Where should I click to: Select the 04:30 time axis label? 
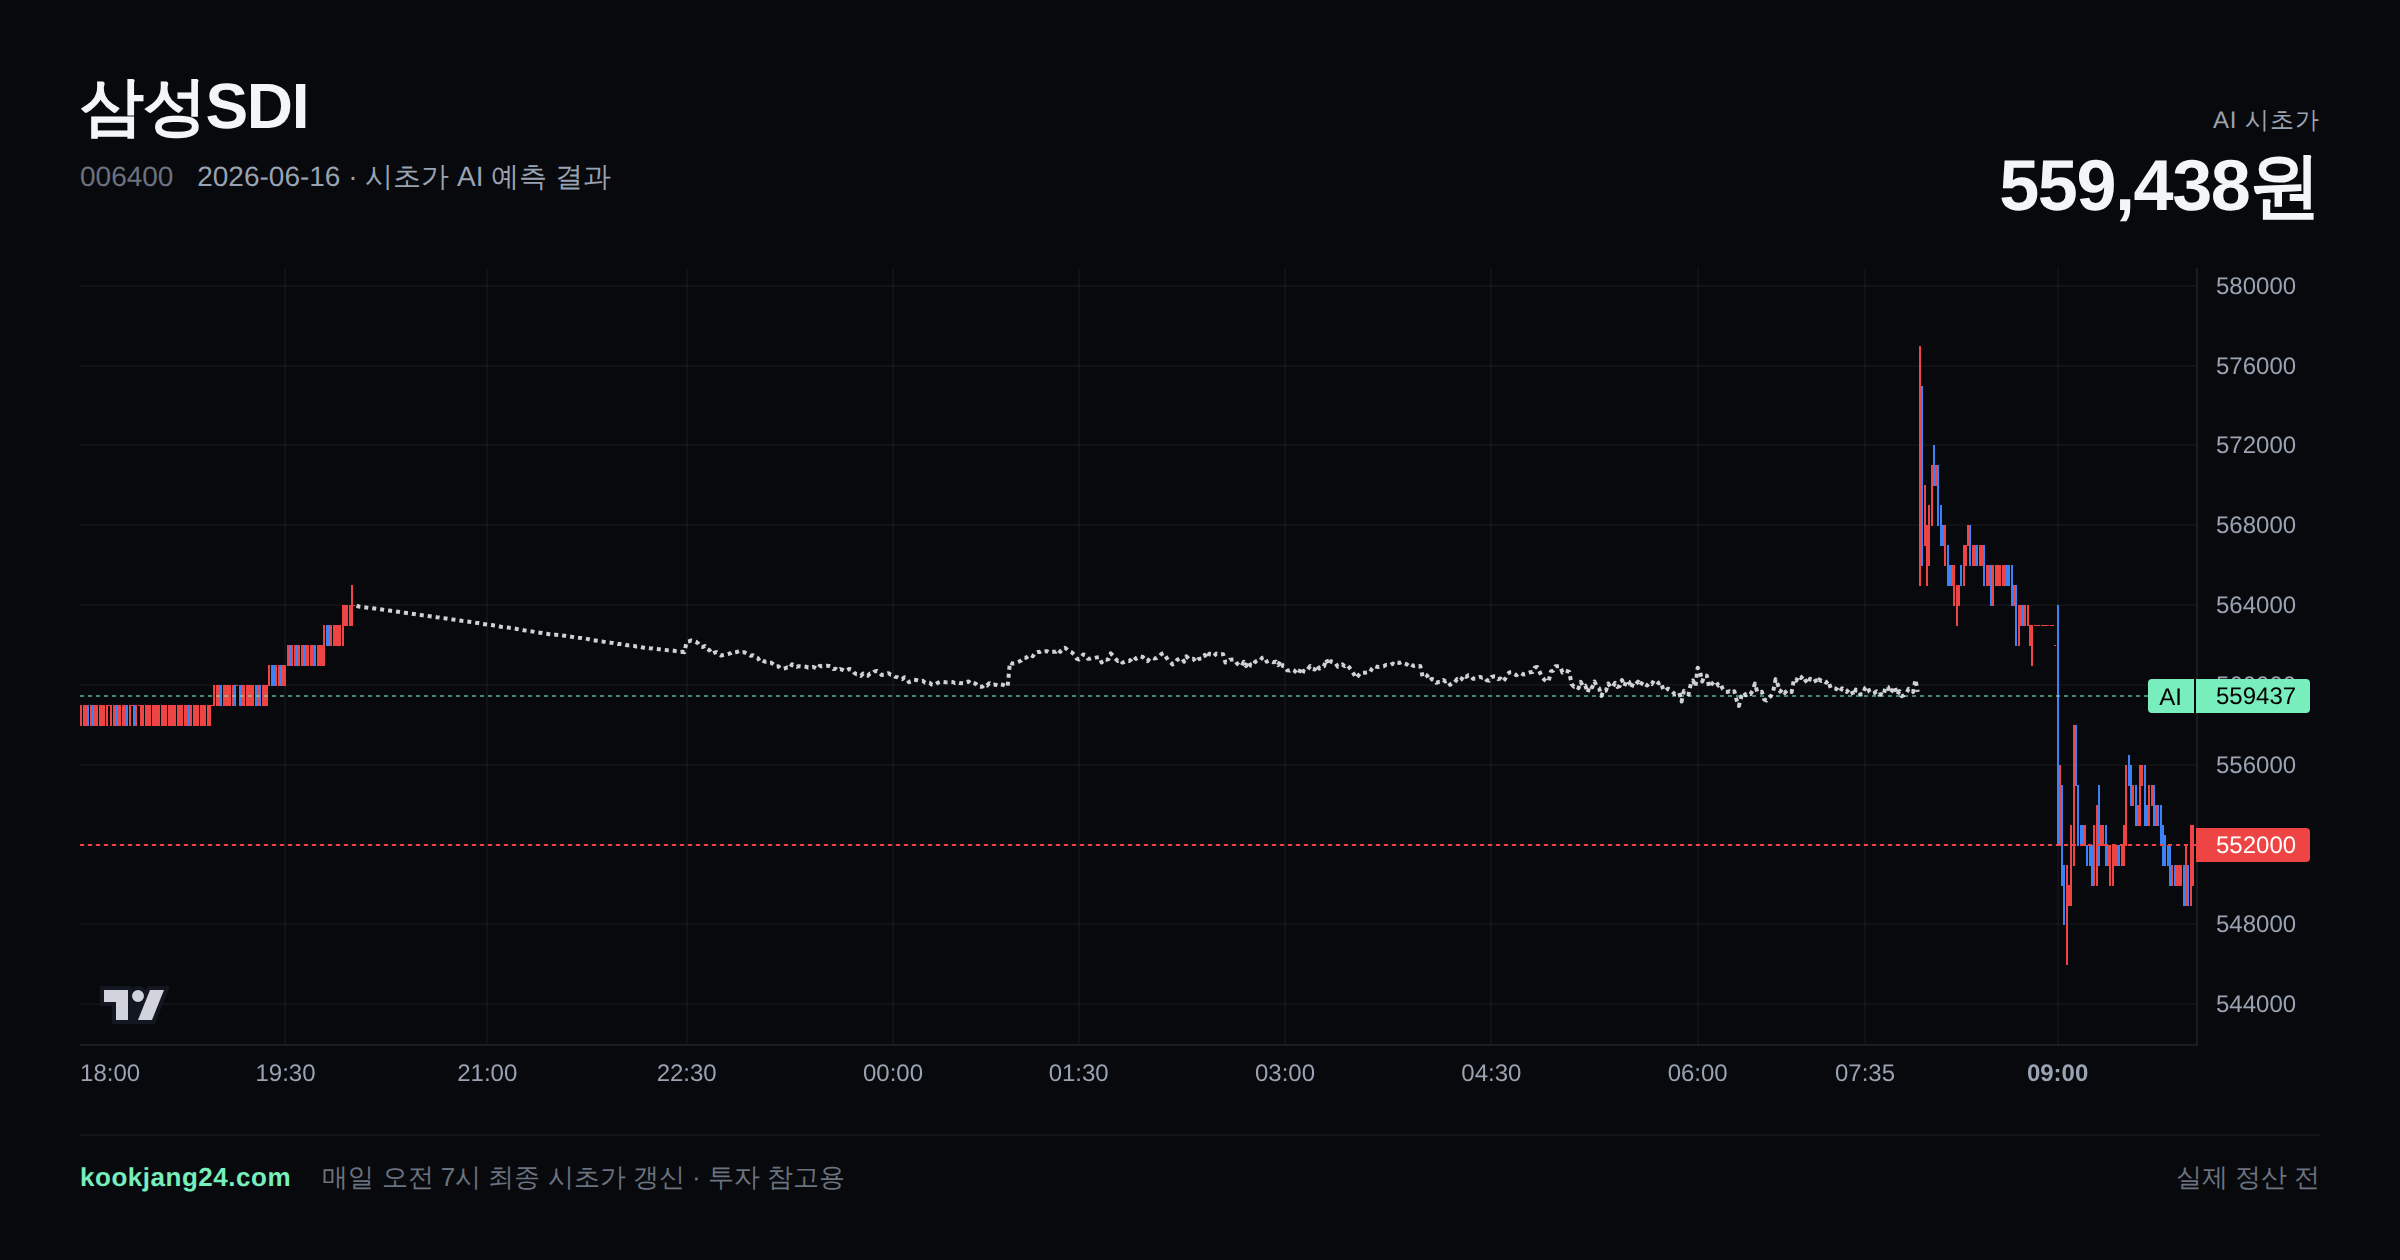1491,1073
